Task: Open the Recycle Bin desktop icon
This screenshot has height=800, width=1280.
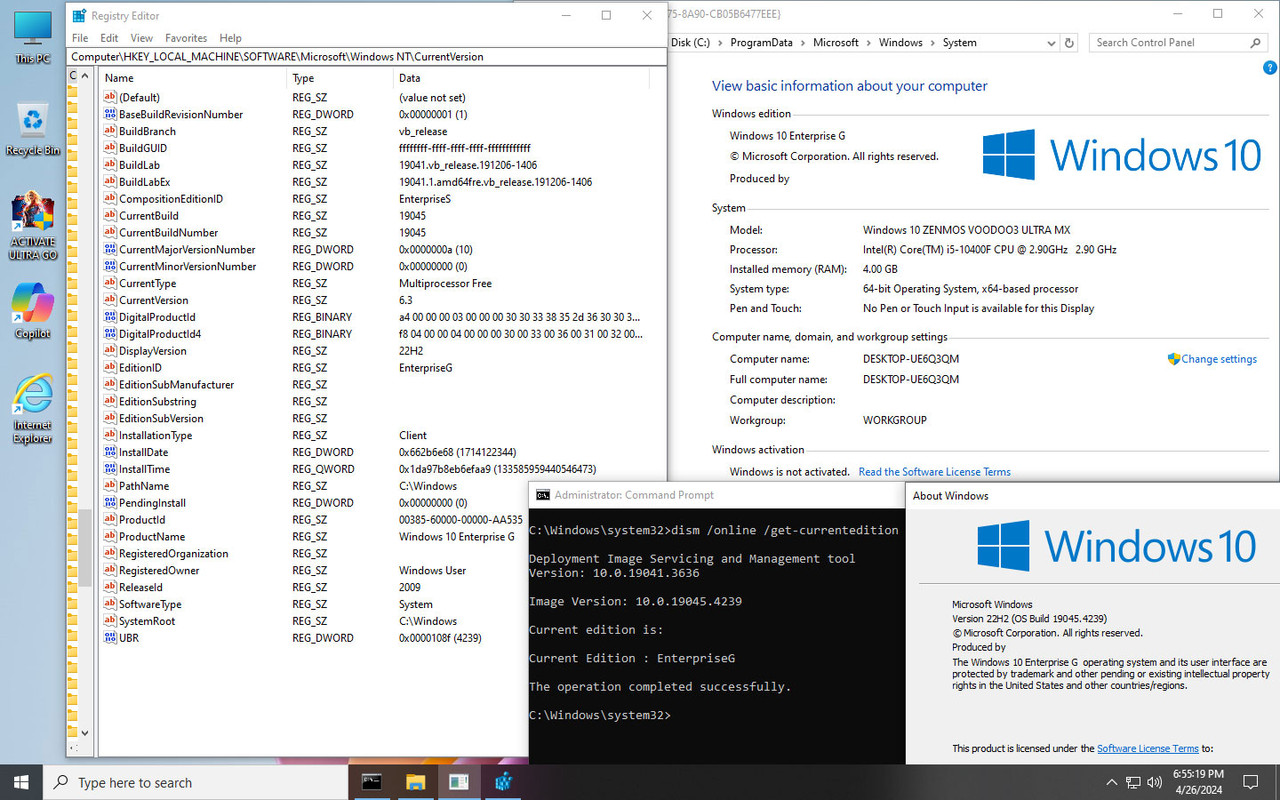Action: 32,130
